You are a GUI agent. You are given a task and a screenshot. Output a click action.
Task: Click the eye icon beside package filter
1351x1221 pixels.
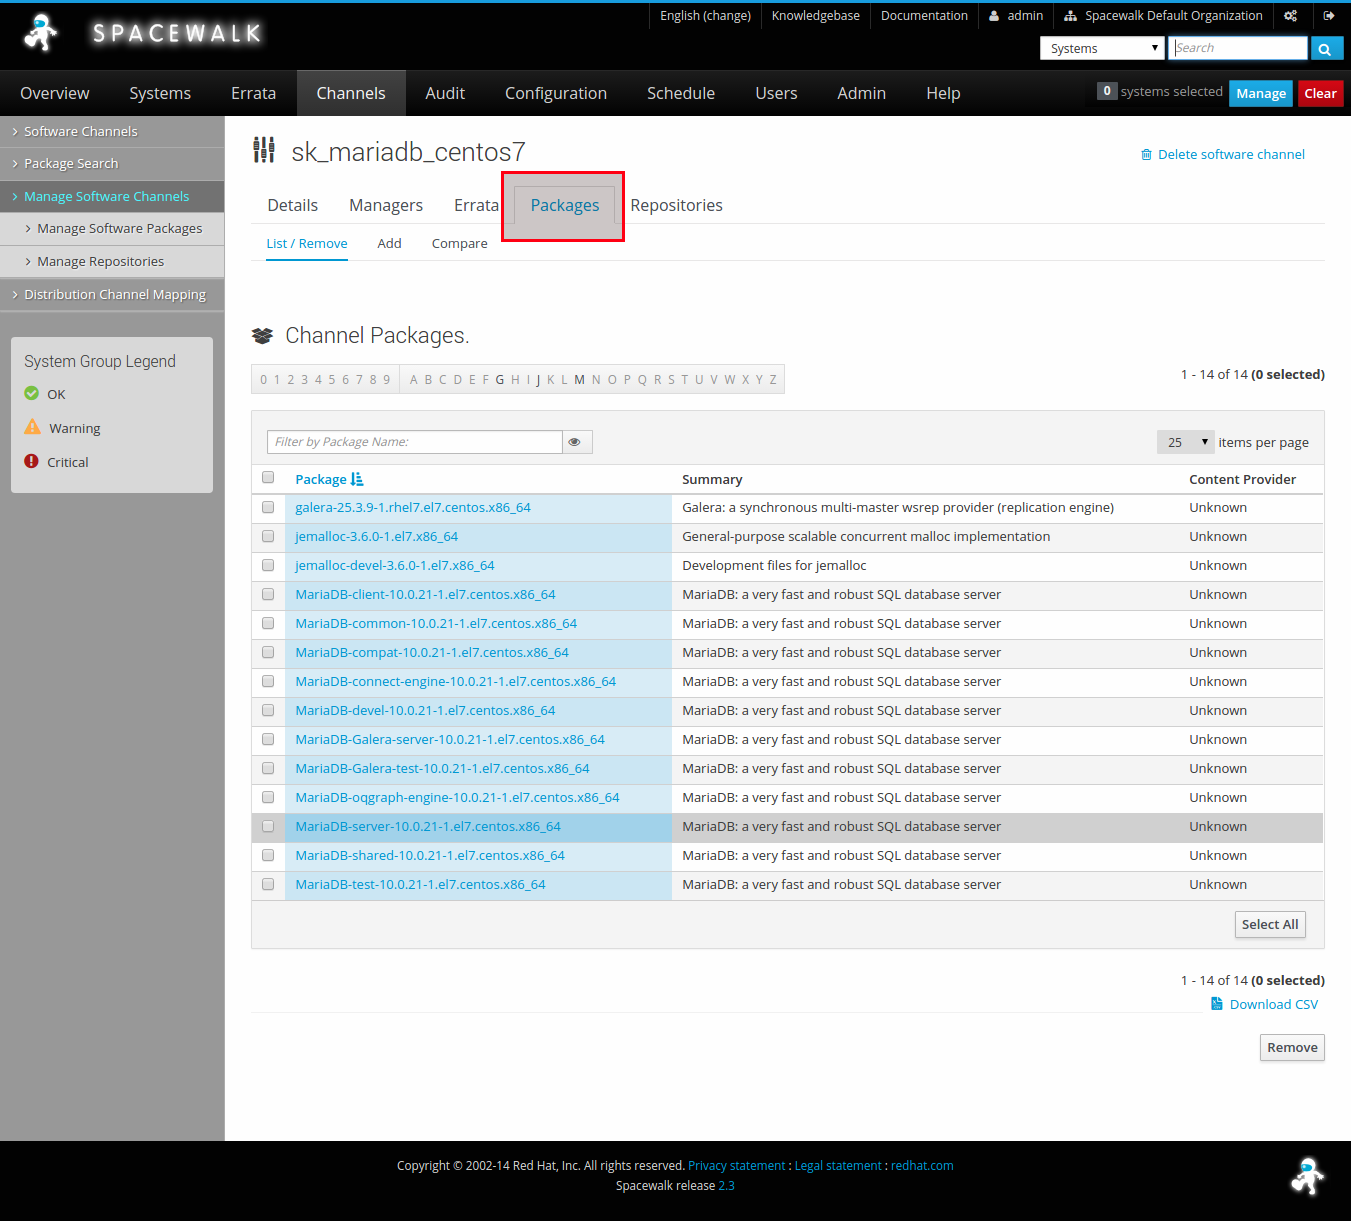(574, 442)
